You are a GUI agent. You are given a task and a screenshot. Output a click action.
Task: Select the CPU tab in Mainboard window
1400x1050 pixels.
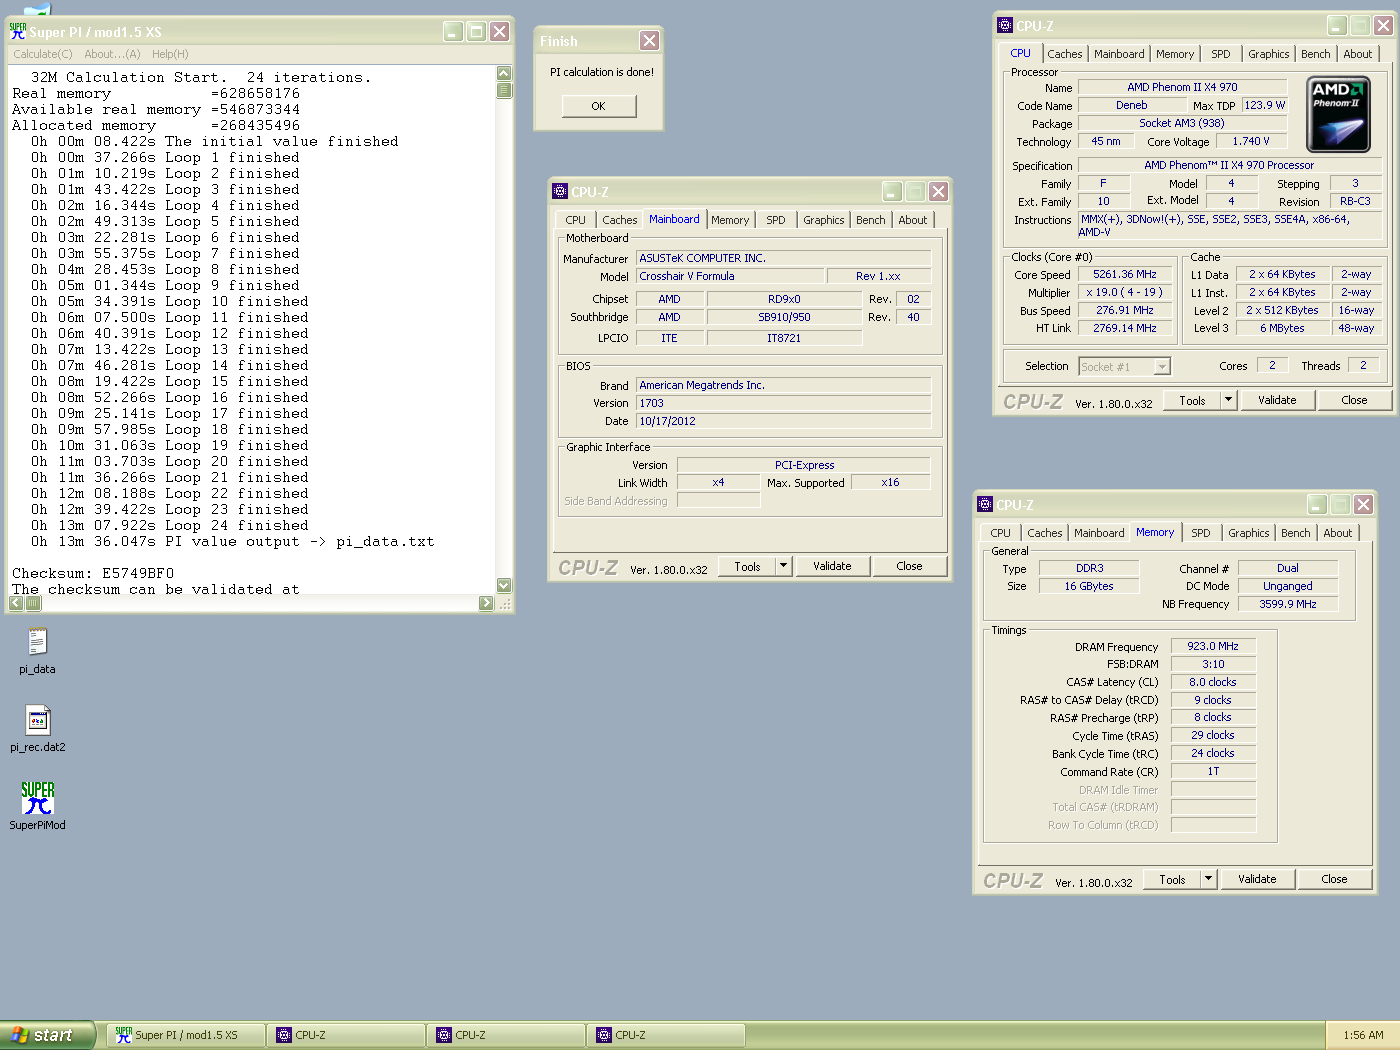[575, 220]
